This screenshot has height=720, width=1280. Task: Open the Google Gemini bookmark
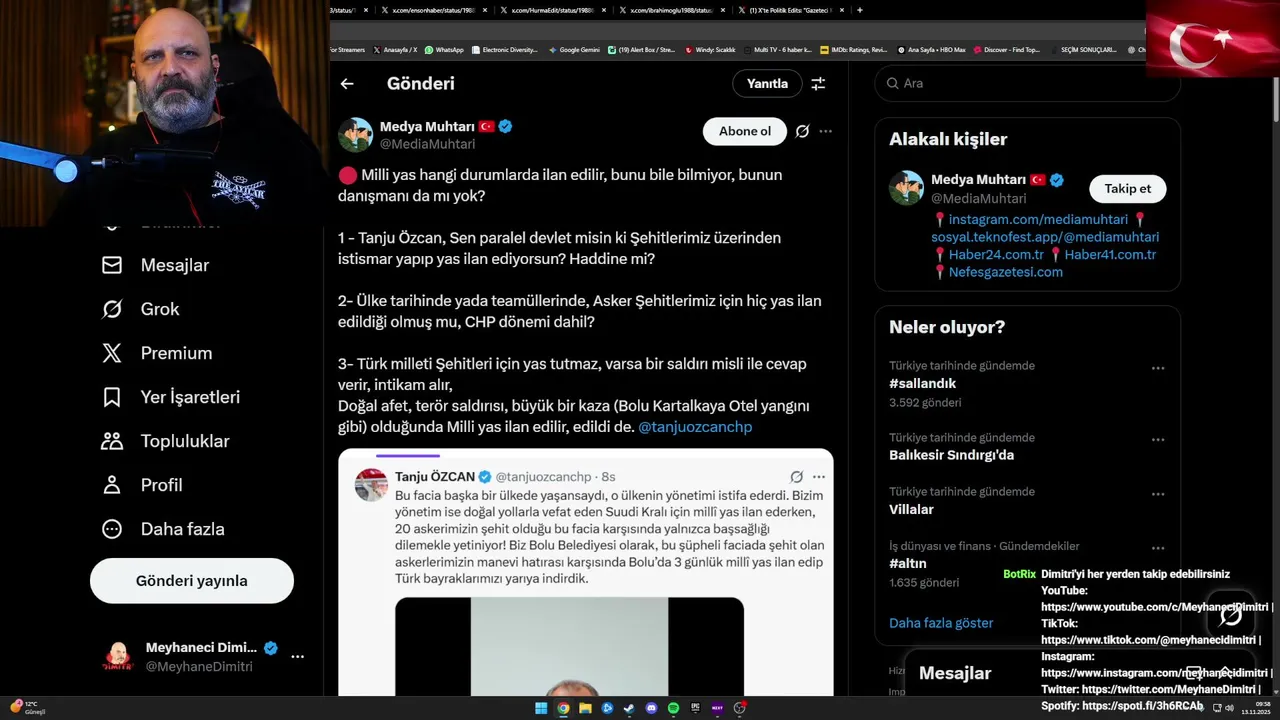click(573, 50)
